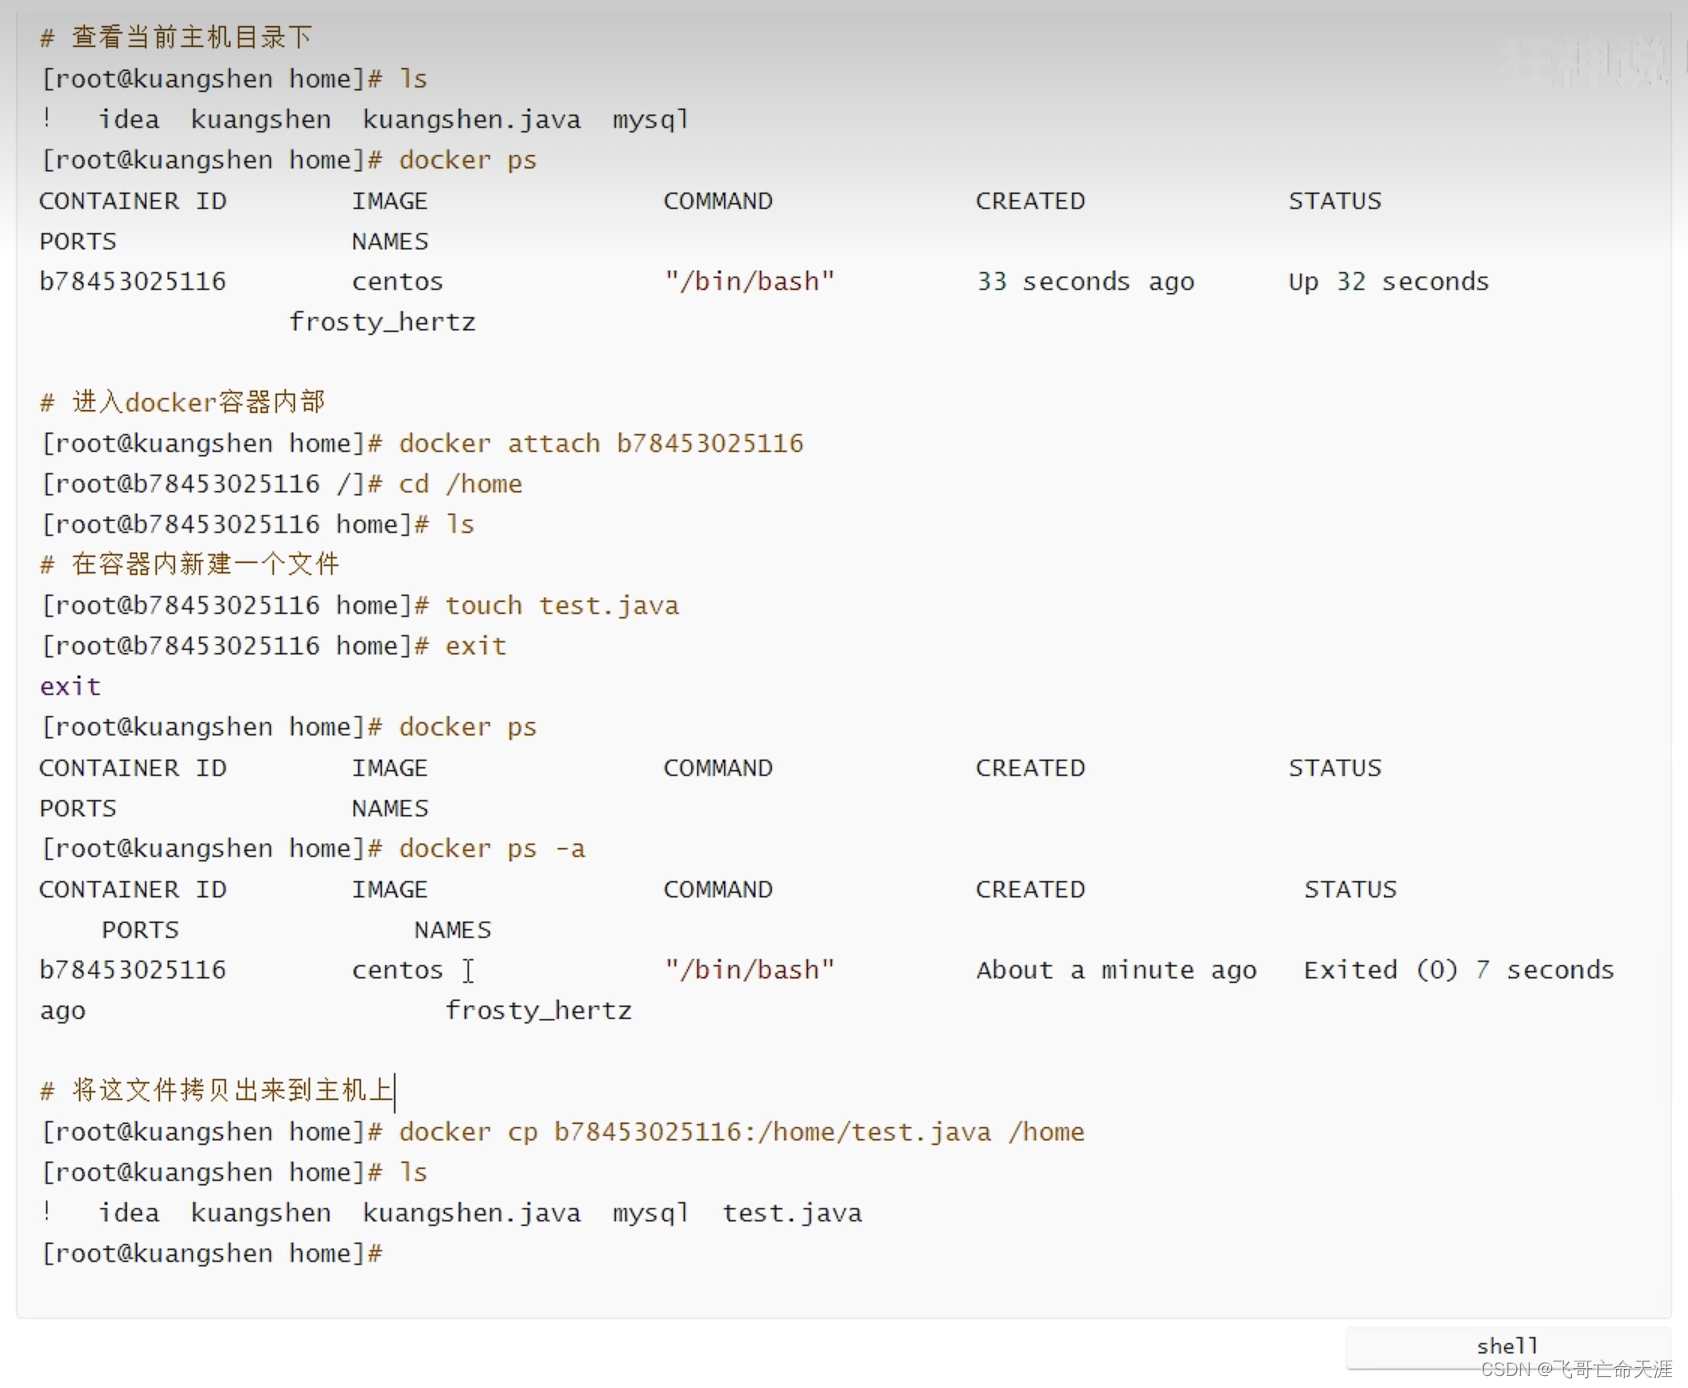Click '"/bin/bash"' in the '33 seconds ago' row

coord(749,282)
